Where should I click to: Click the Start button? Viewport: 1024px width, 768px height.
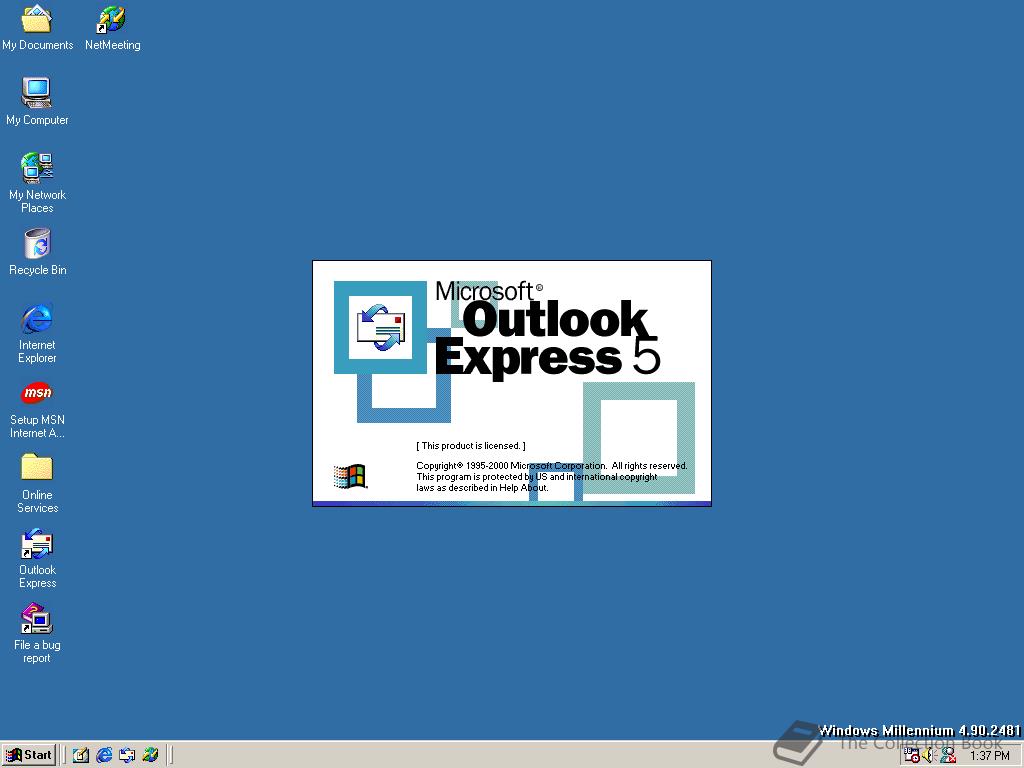click(x=29, y=755)
